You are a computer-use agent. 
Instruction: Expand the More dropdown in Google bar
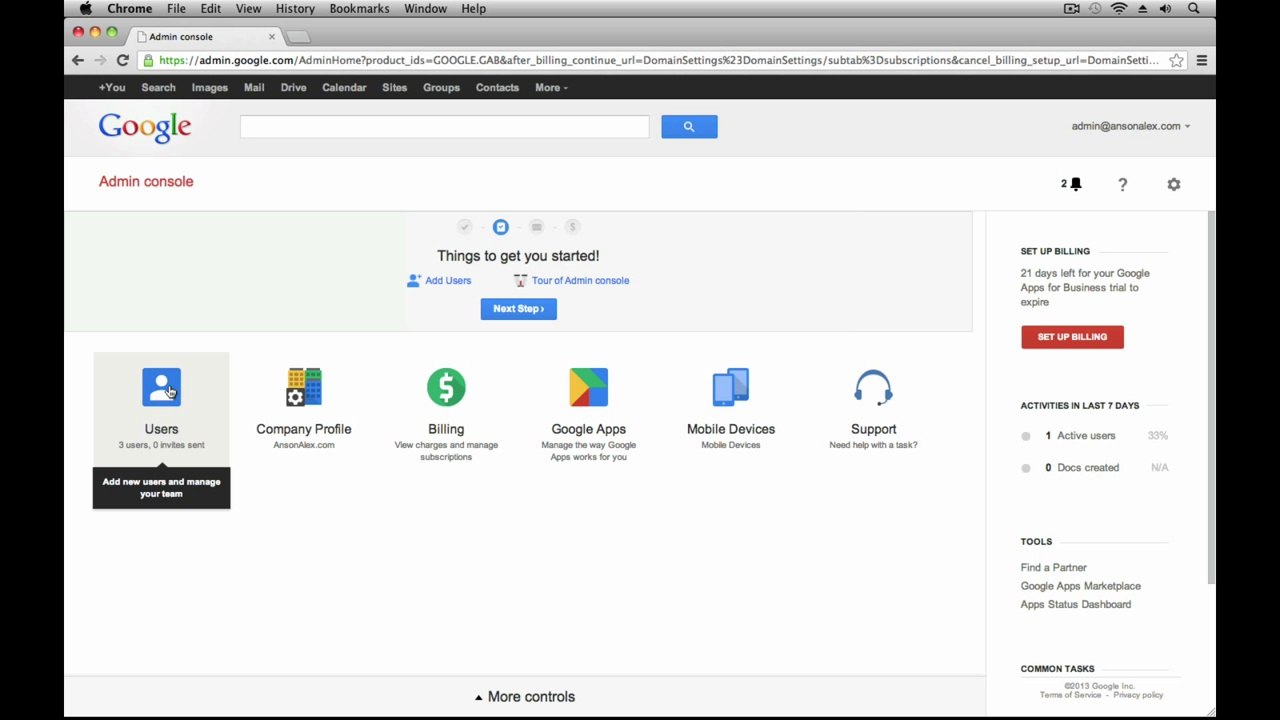click(551, 87)
